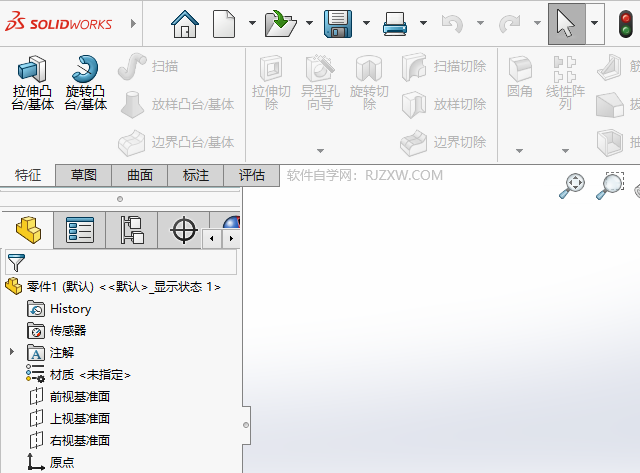Screen dimensions: 640x473
Task: Click 放样切除 lofted cut tool
Action: pos(444,104)
